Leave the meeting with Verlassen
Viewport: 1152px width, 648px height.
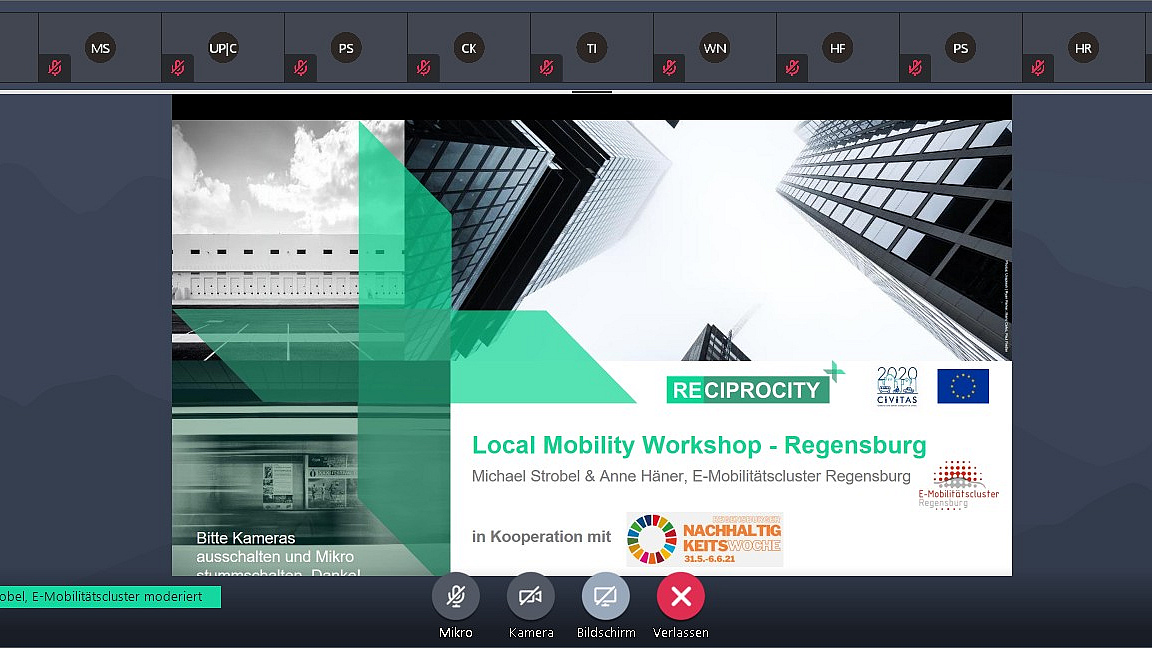click(x=680, y=596)
